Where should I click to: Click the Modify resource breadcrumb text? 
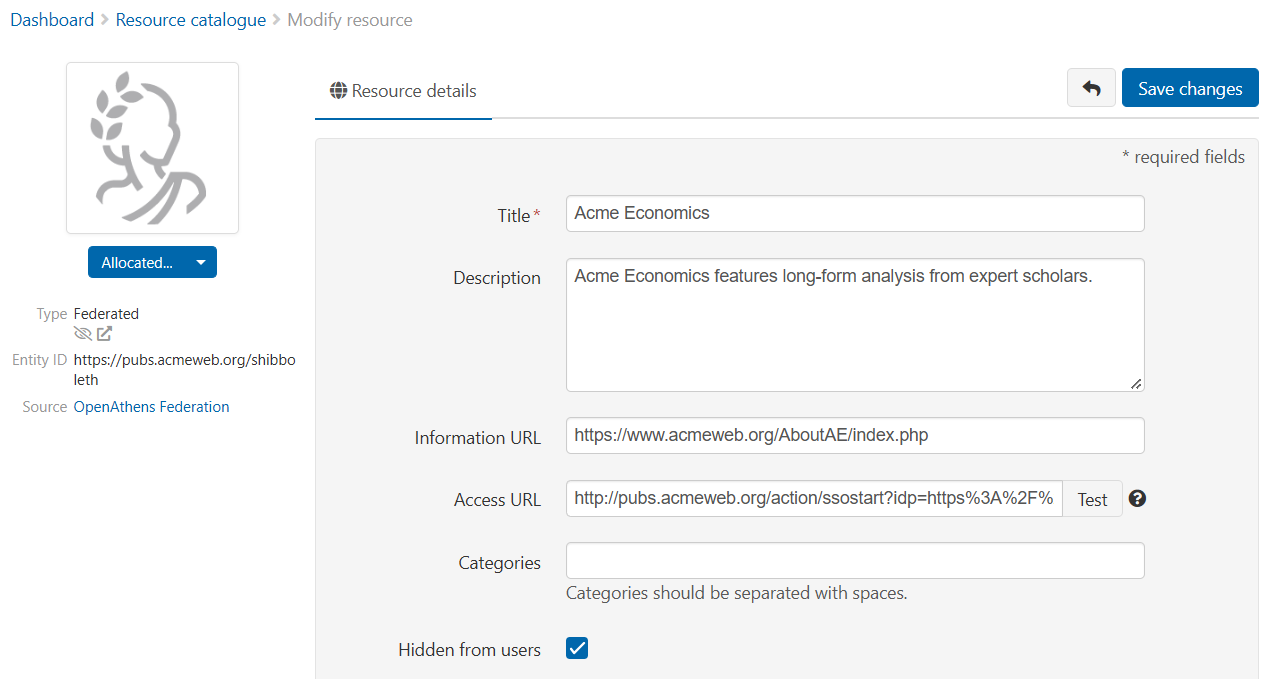pos(350,20)
